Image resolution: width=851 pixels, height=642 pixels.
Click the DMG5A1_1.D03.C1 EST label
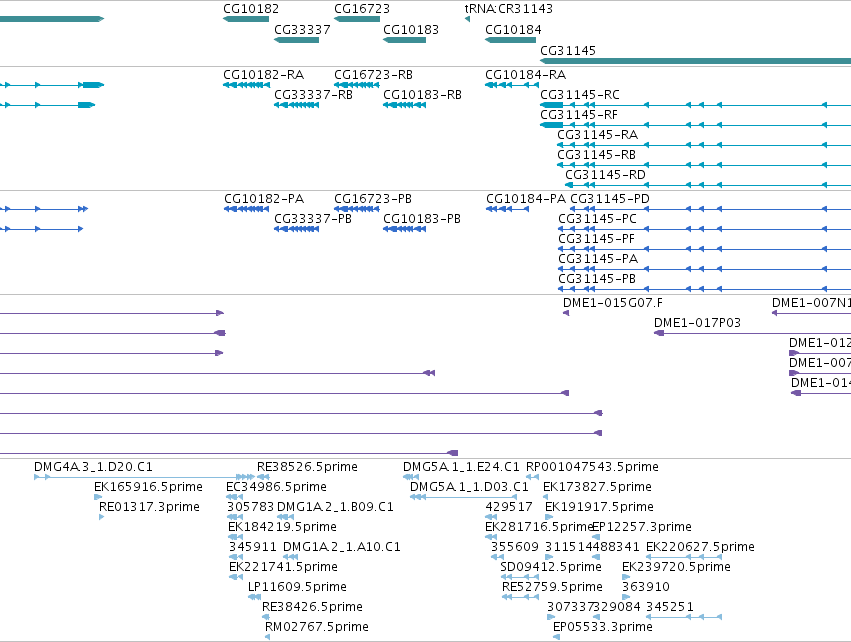point(469,487)
